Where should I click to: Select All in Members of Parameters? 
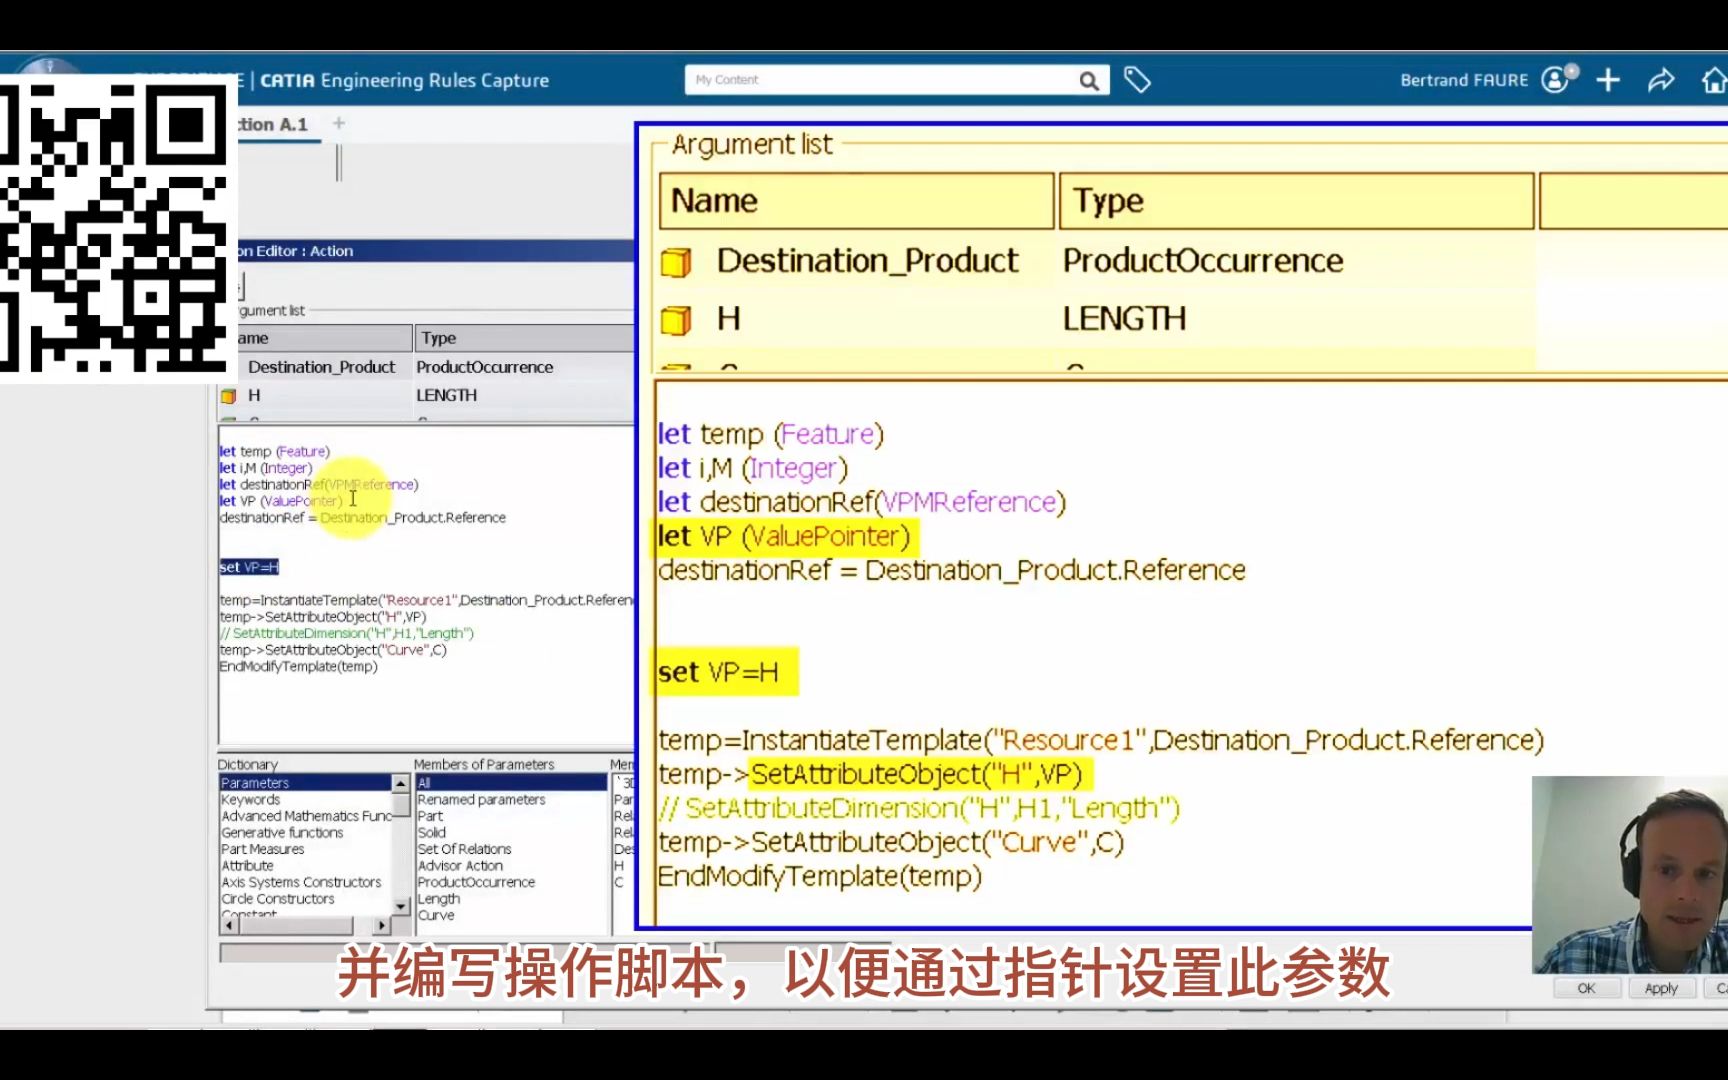[511, 783]
